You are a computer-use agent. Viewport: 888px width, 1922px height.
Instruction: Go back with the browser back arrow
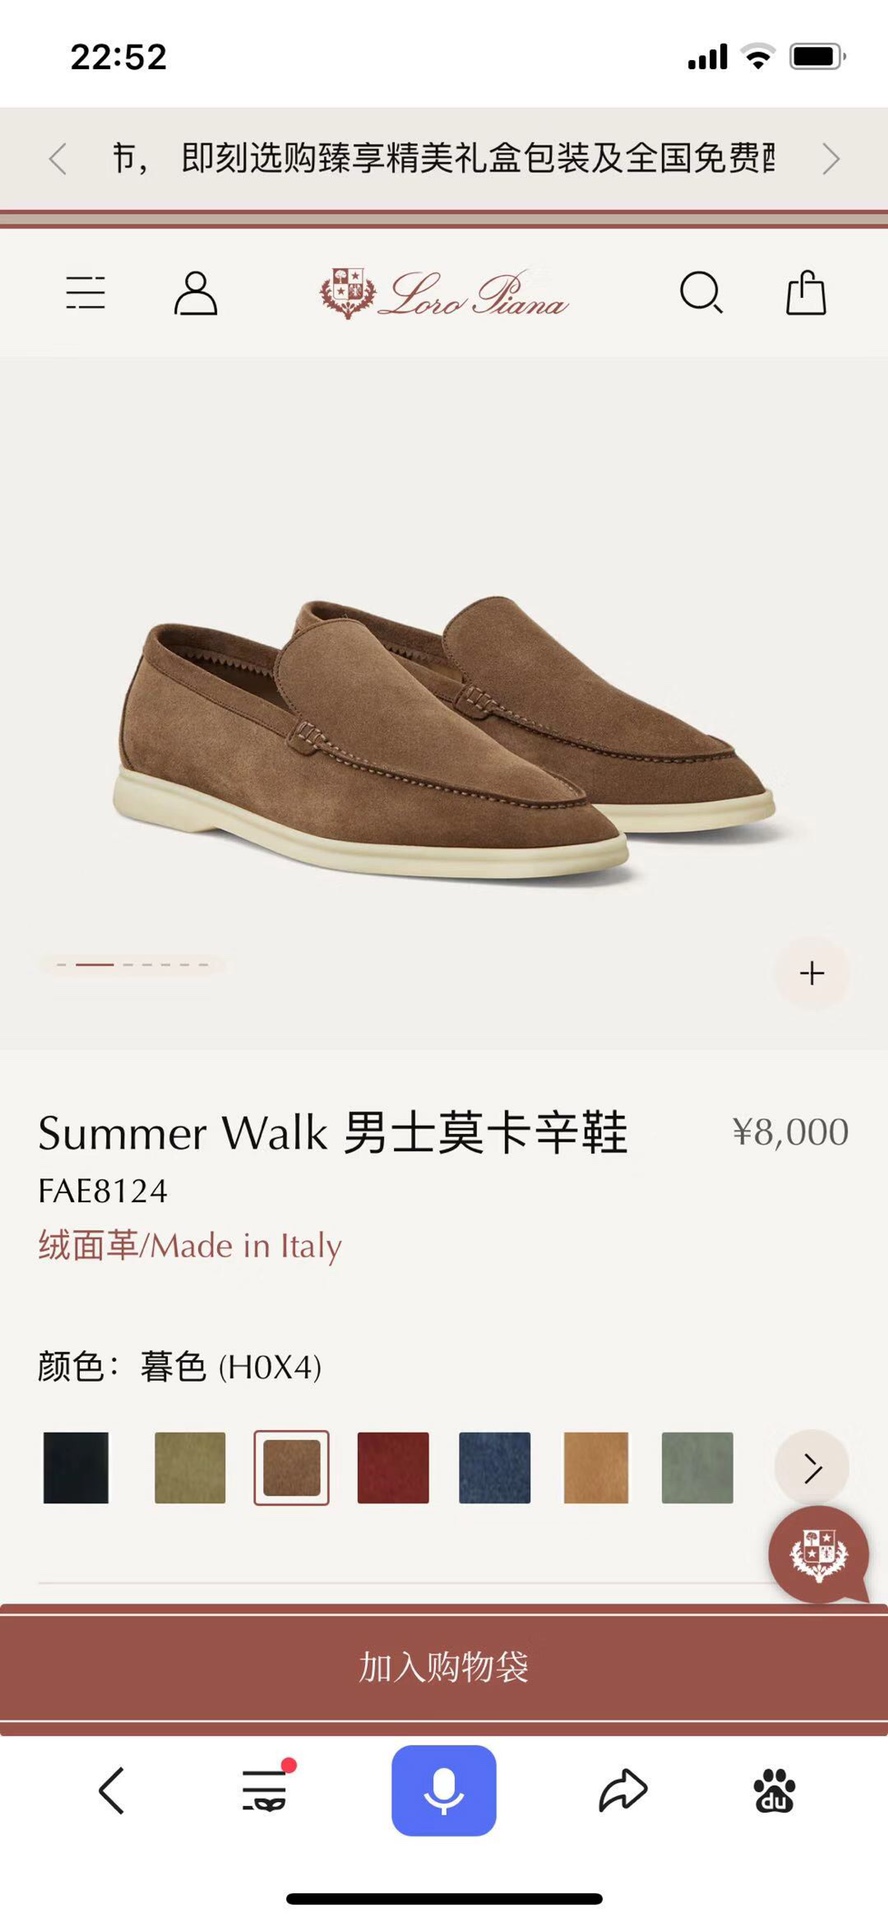[x=112, y=1790]
